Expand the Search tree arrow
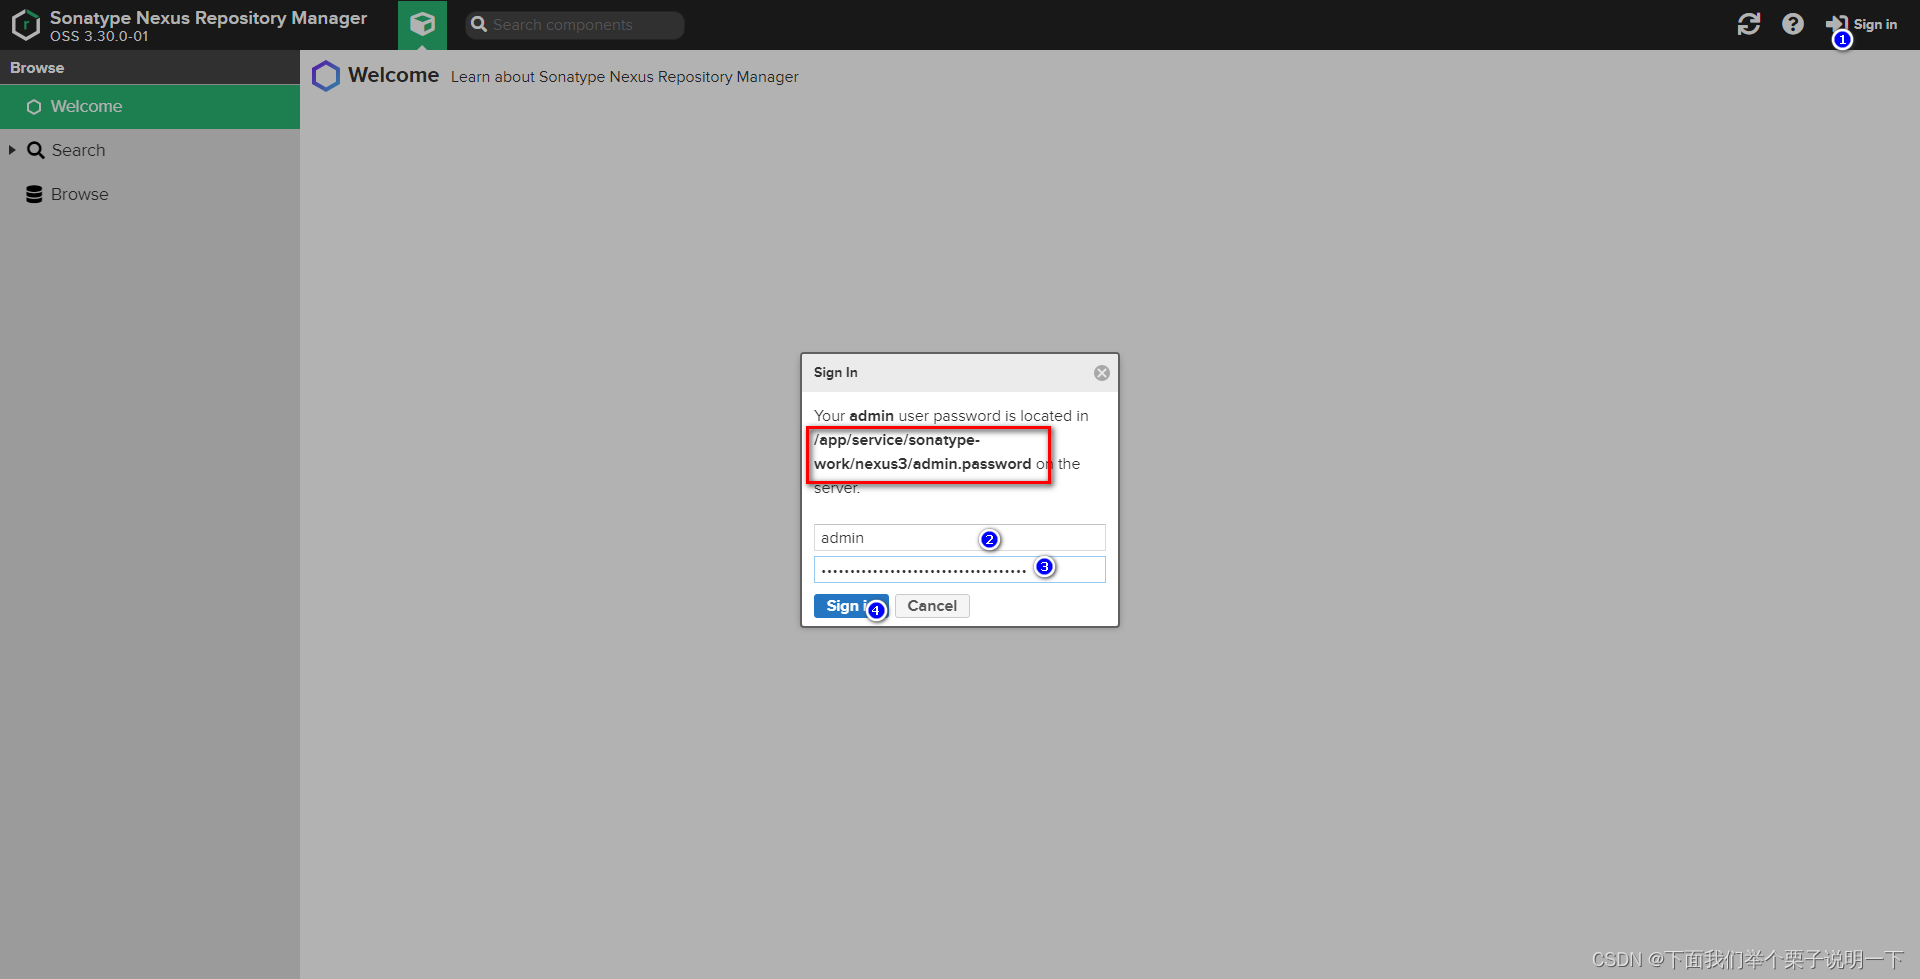The width and height of the screenshot is (1920, 979). [x=12, y=150]
